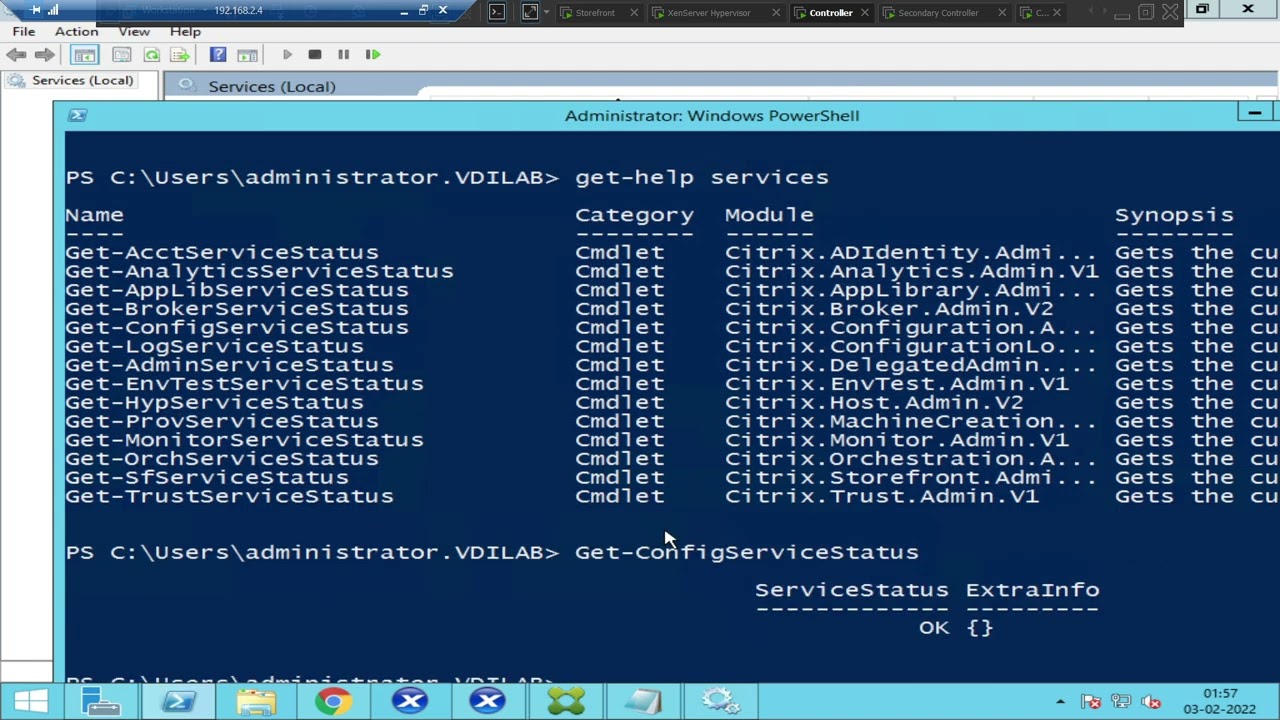The height and width of the screenshot is (720, 1280).
Task: Open the second Citrix taskbar icon
Action: [x=488, y=702]
